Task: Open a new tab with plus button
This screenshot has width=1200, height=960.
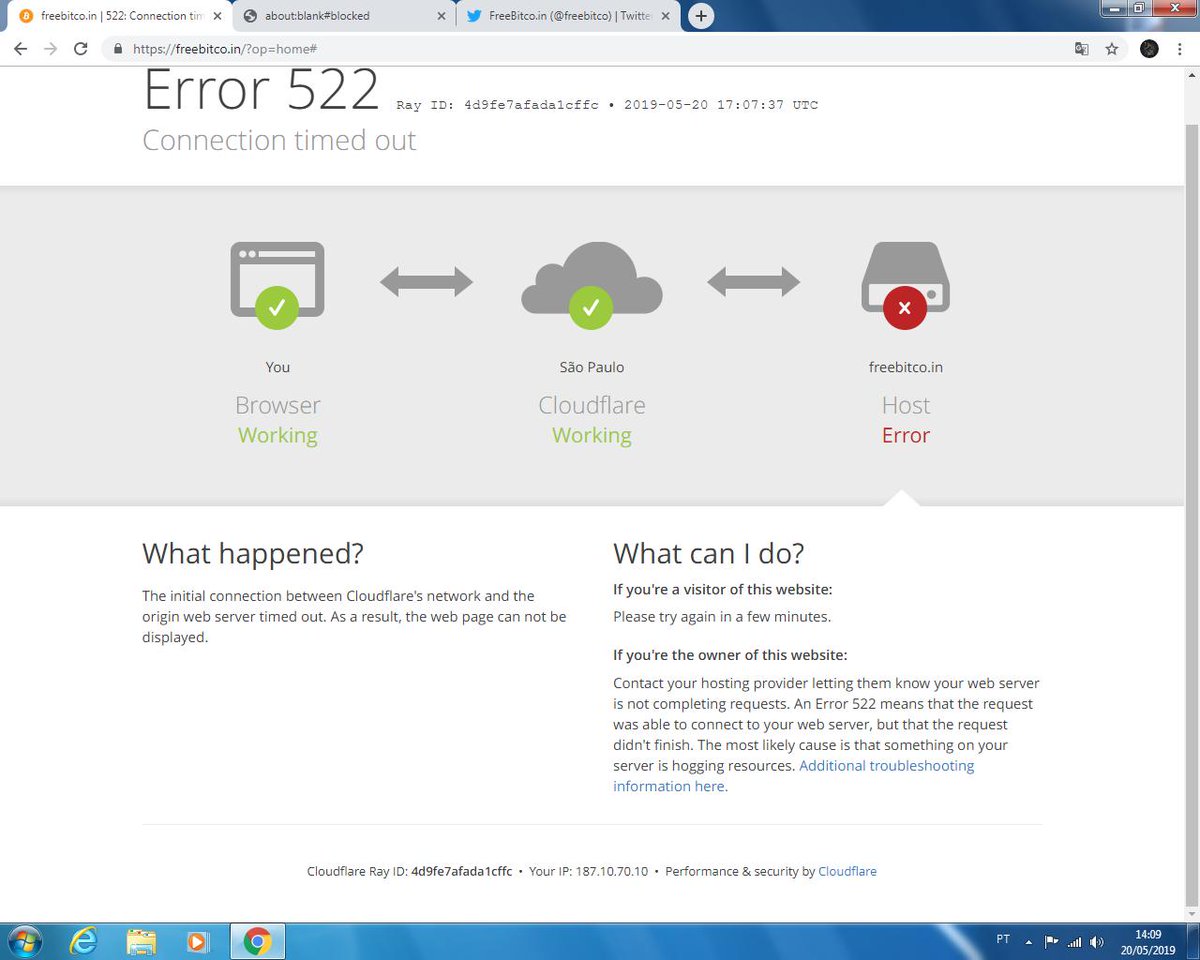Action: click(x=701, y=16)
